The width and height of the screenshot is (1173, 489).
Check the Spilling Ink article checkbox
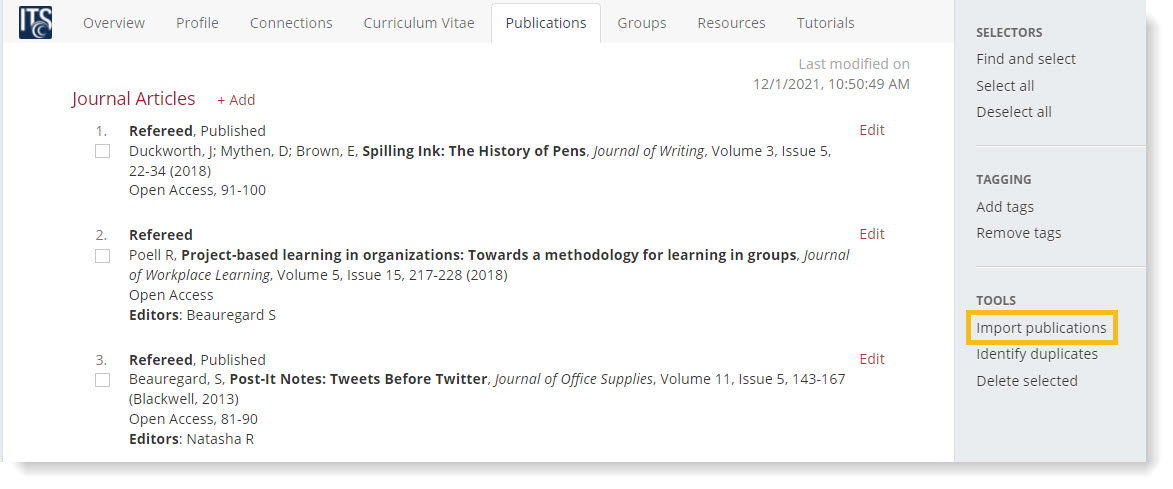pos(102,151)
